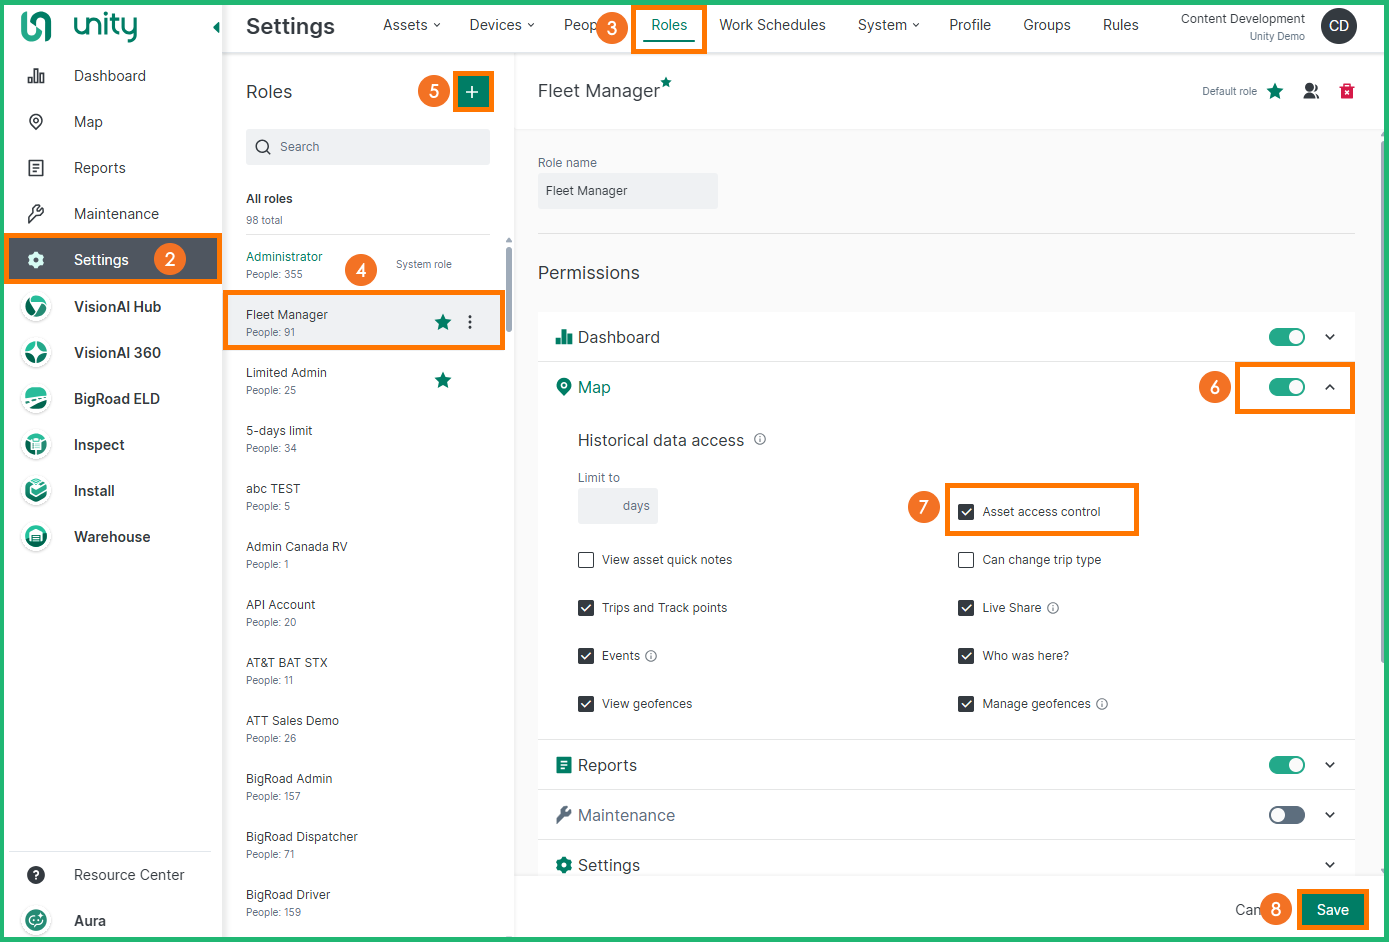Go to the Groups tab
This screenshot has height=942, width=1389.
1046,25
